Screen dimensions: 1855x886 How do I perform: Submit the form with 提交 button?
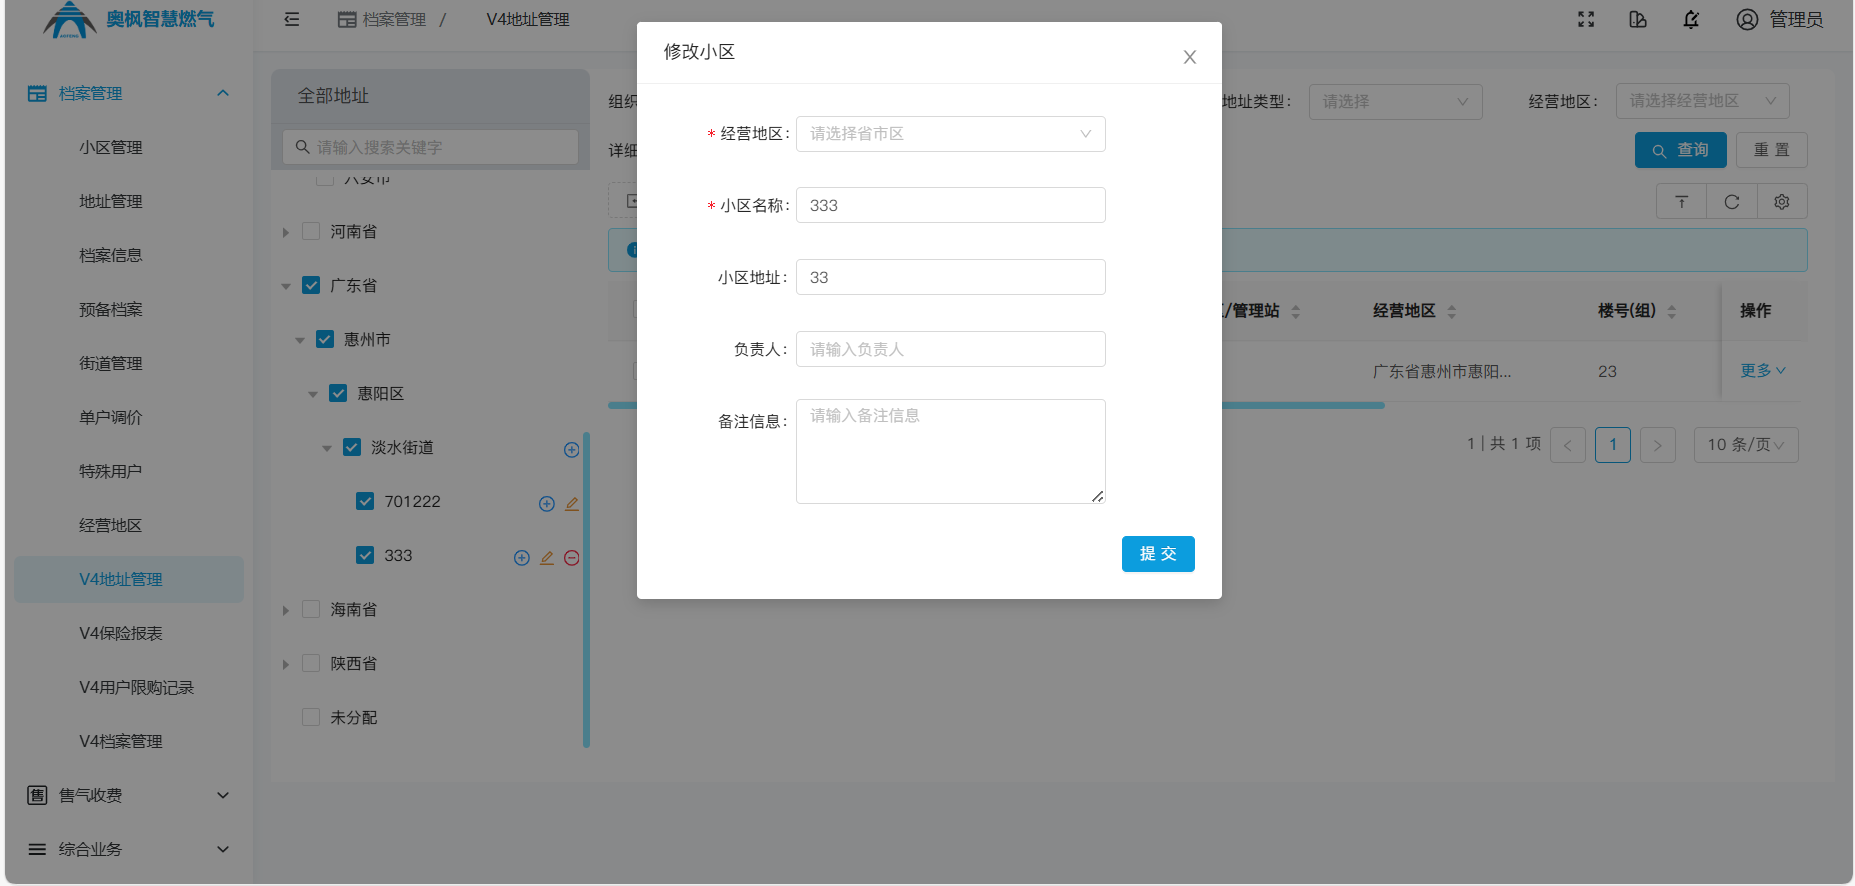[1158, 554]
